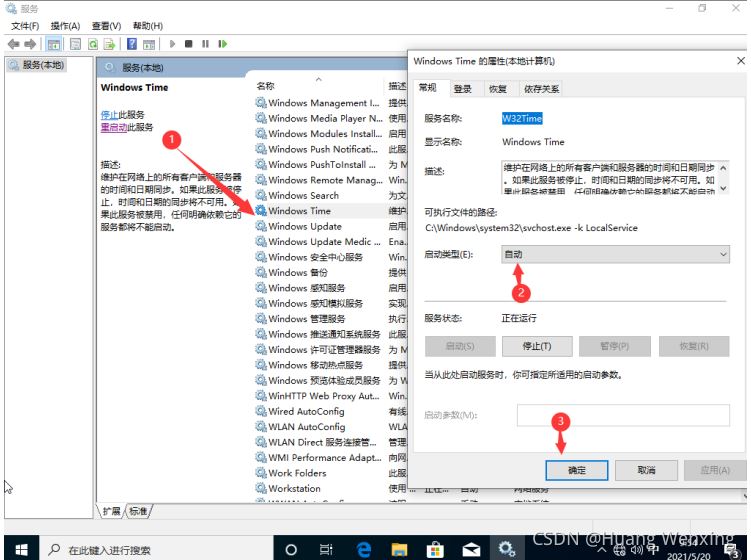Click the Start Service play icon
This screenshot has width=751, height=560.
[172, 44]
